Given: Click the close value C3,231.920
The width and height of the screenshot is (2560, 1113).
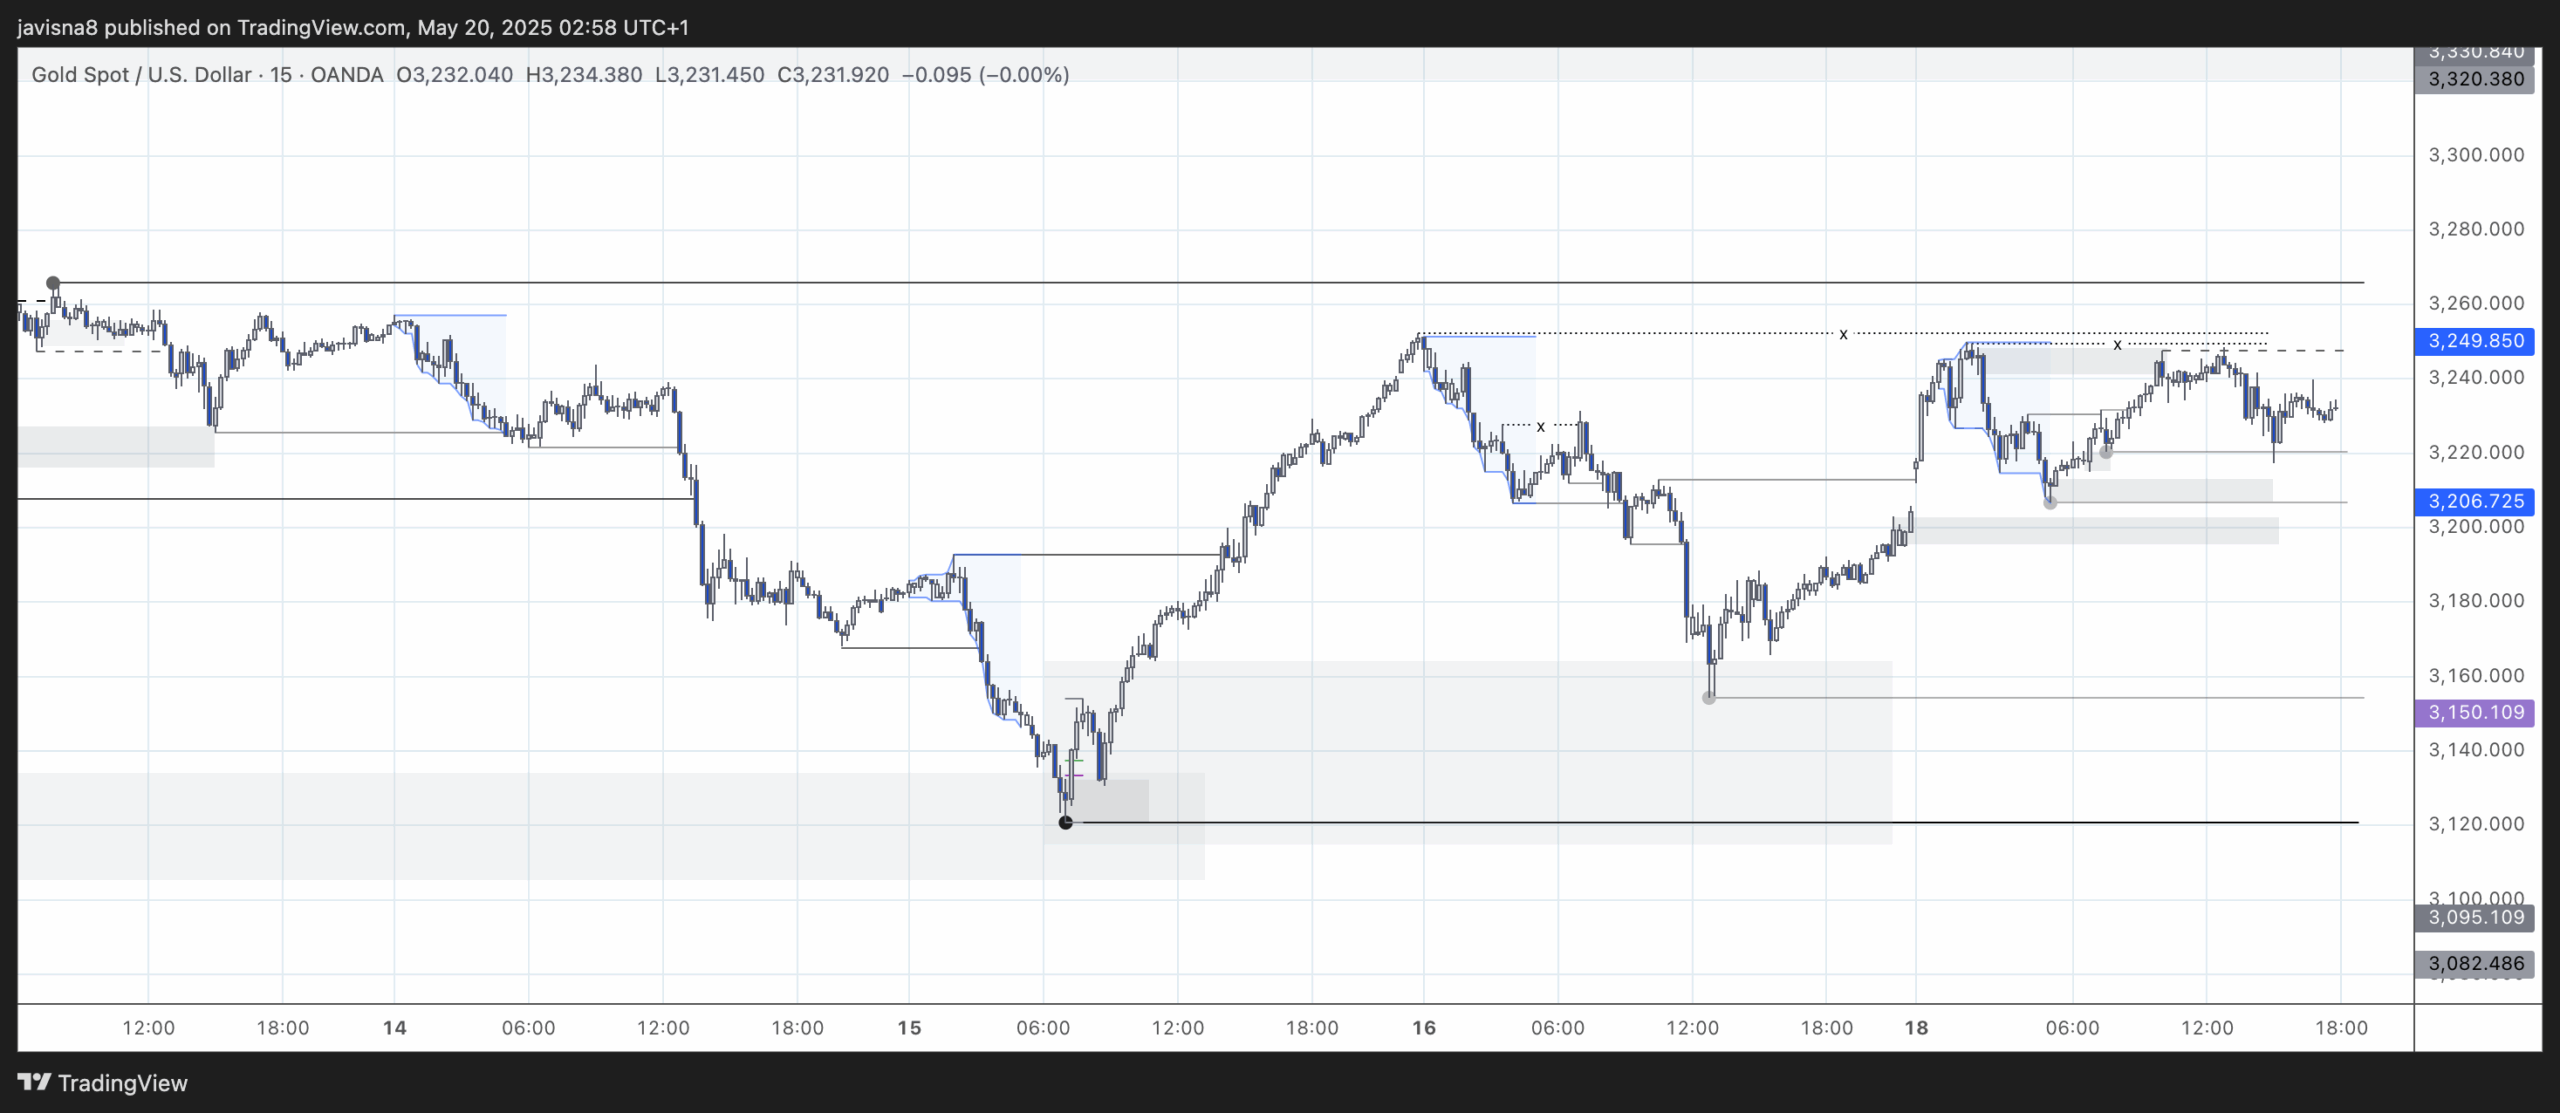Looking at the screenshot, I should point(833,75).
